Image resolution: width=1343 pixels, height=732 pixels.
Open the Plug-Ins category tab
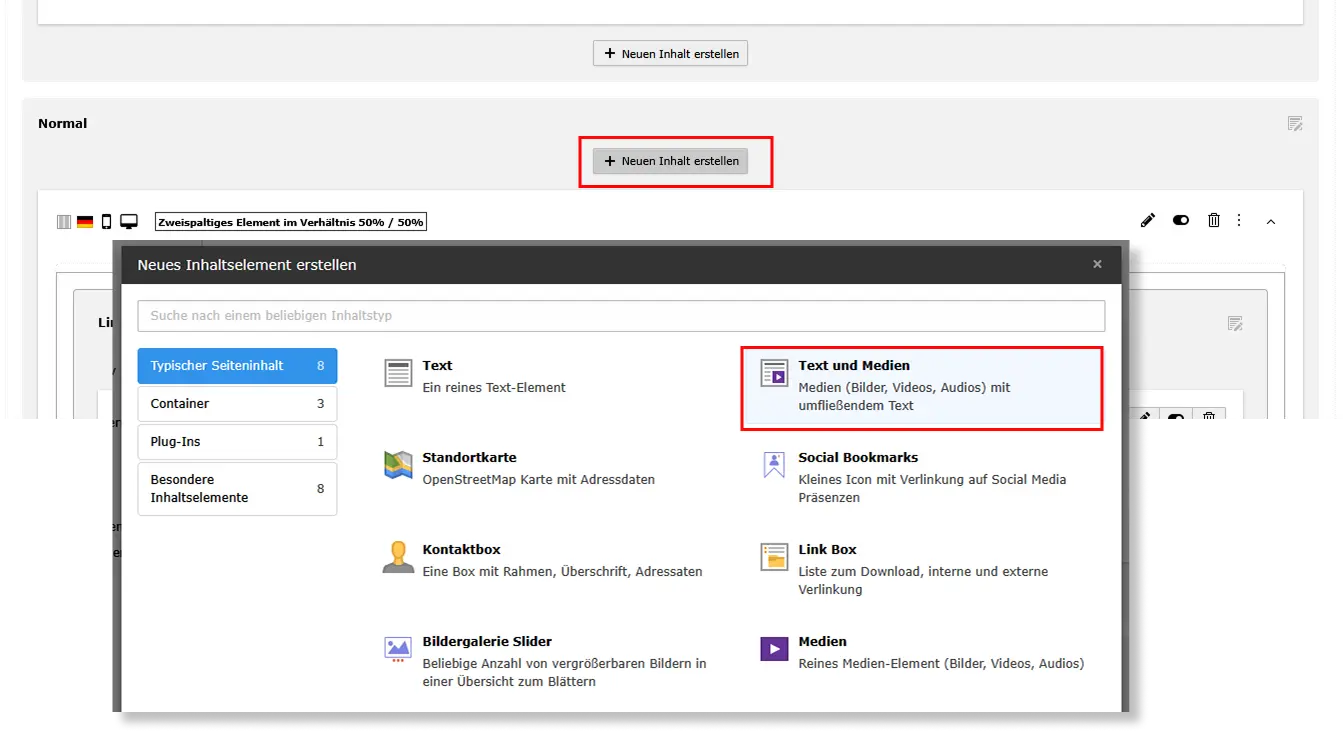(237, 442)
